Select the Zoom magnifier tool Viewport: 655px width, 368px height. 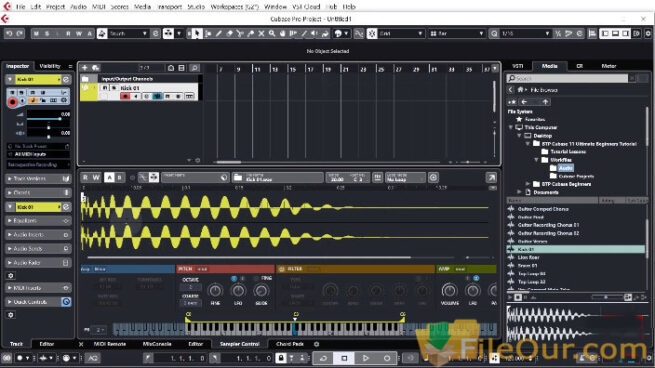click(272, 33)
